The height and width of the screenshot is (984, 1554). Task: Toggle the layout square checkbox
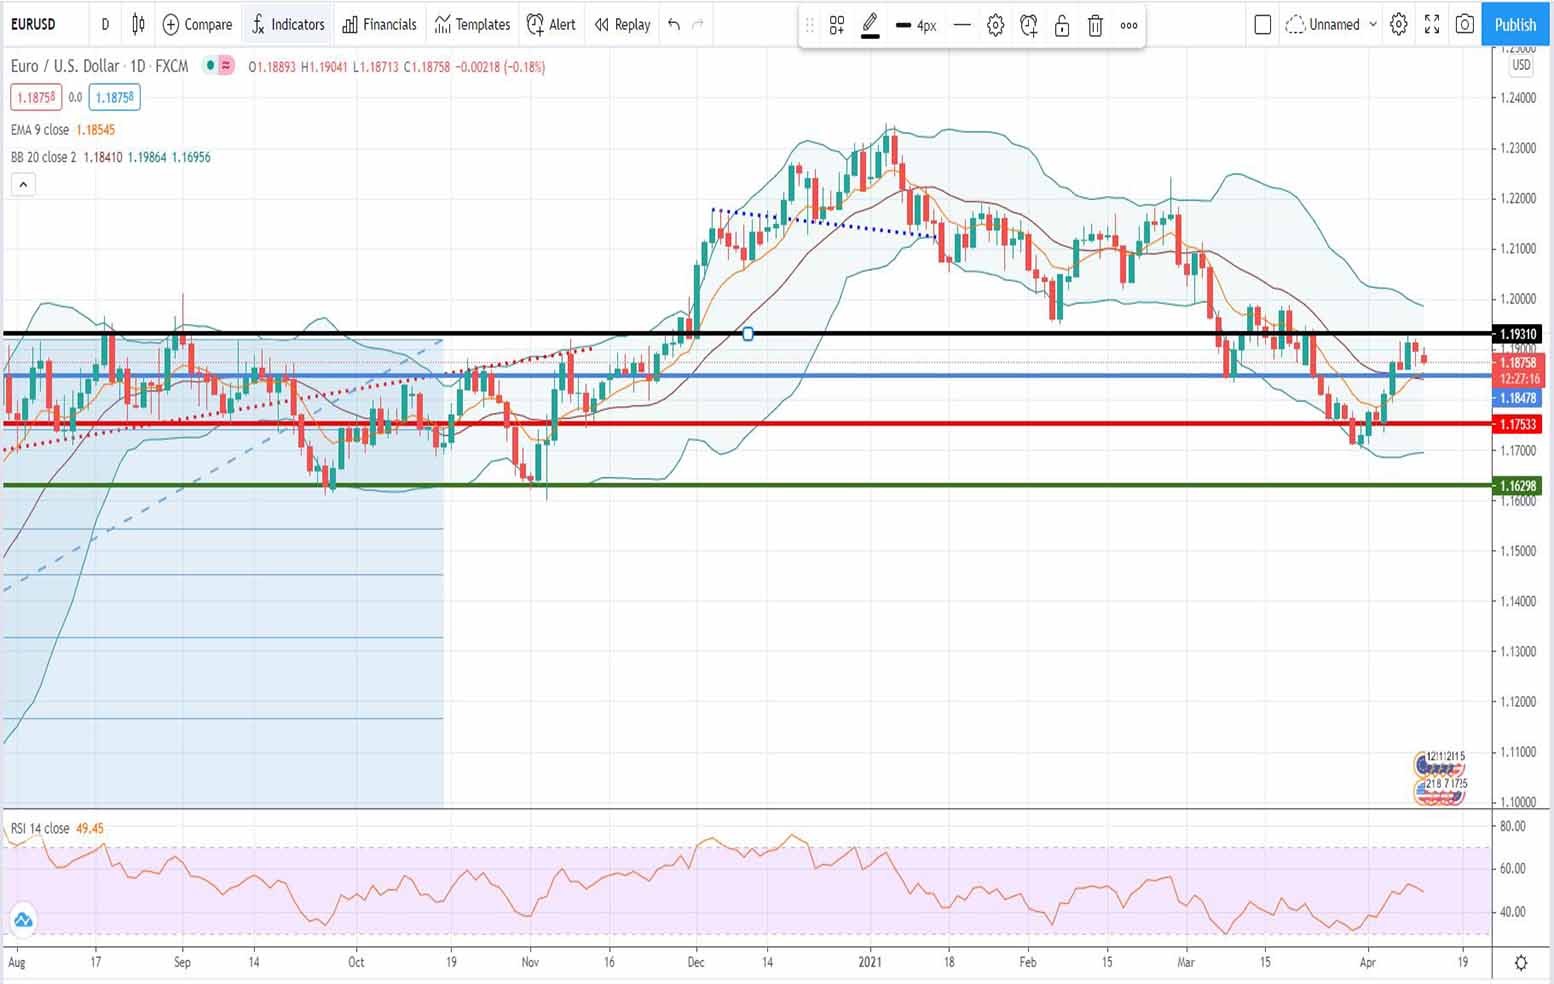(x=1262, y=24)
